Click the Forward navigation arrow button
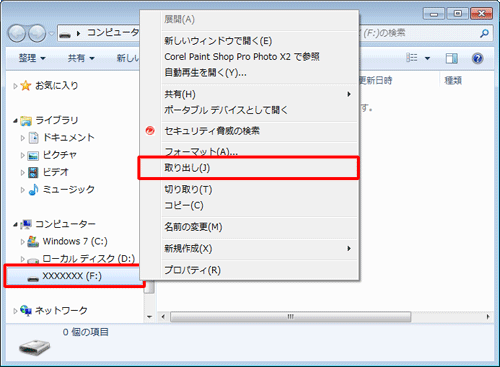This screenshot has width=500, height=367. [x=37, y=33]
